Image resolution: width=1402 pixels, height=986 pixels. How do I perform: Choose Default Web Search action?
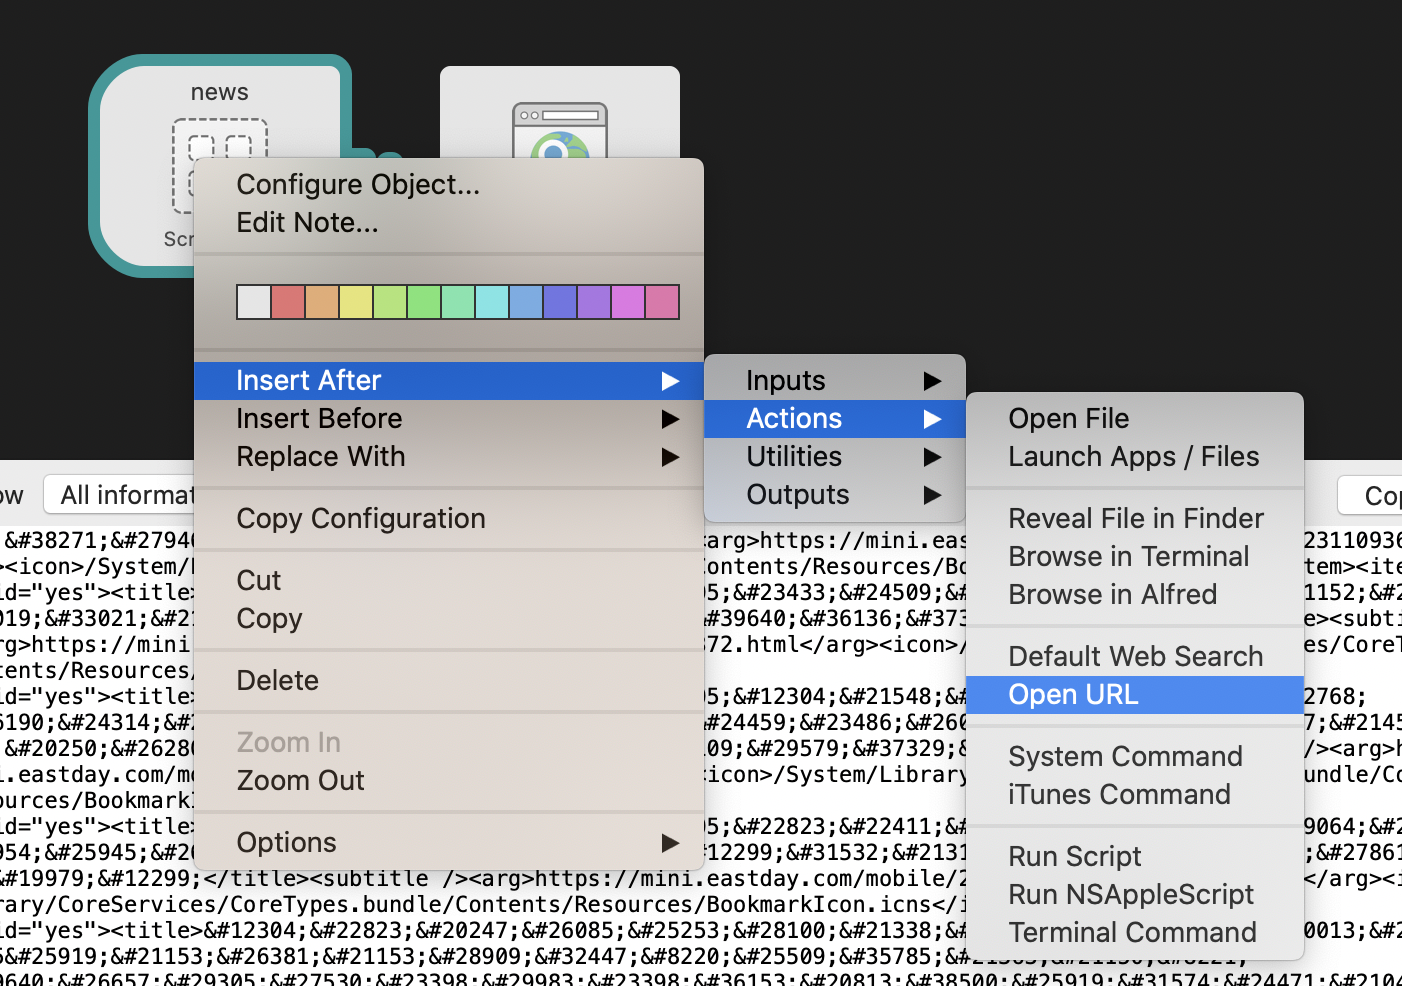click(x=1135, y=657)
